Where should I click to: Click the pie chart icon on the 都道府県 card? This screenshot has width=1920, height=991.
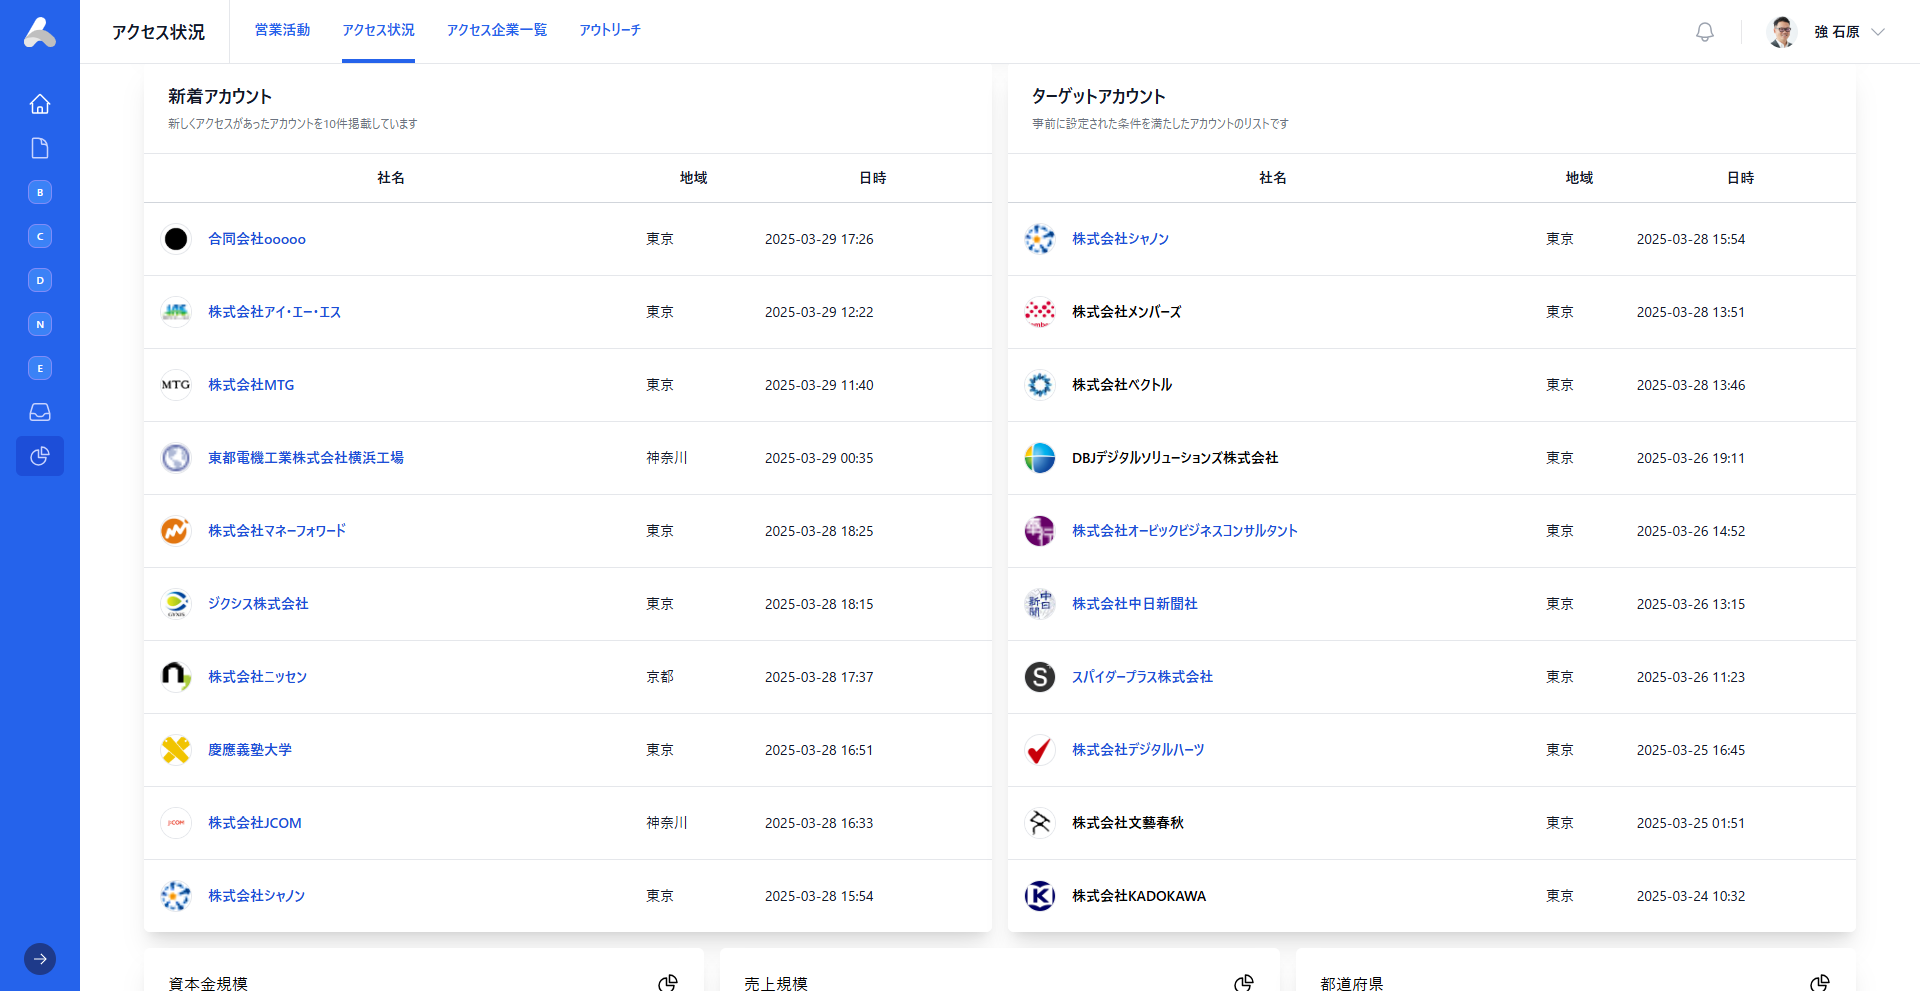pos(1822,982)
